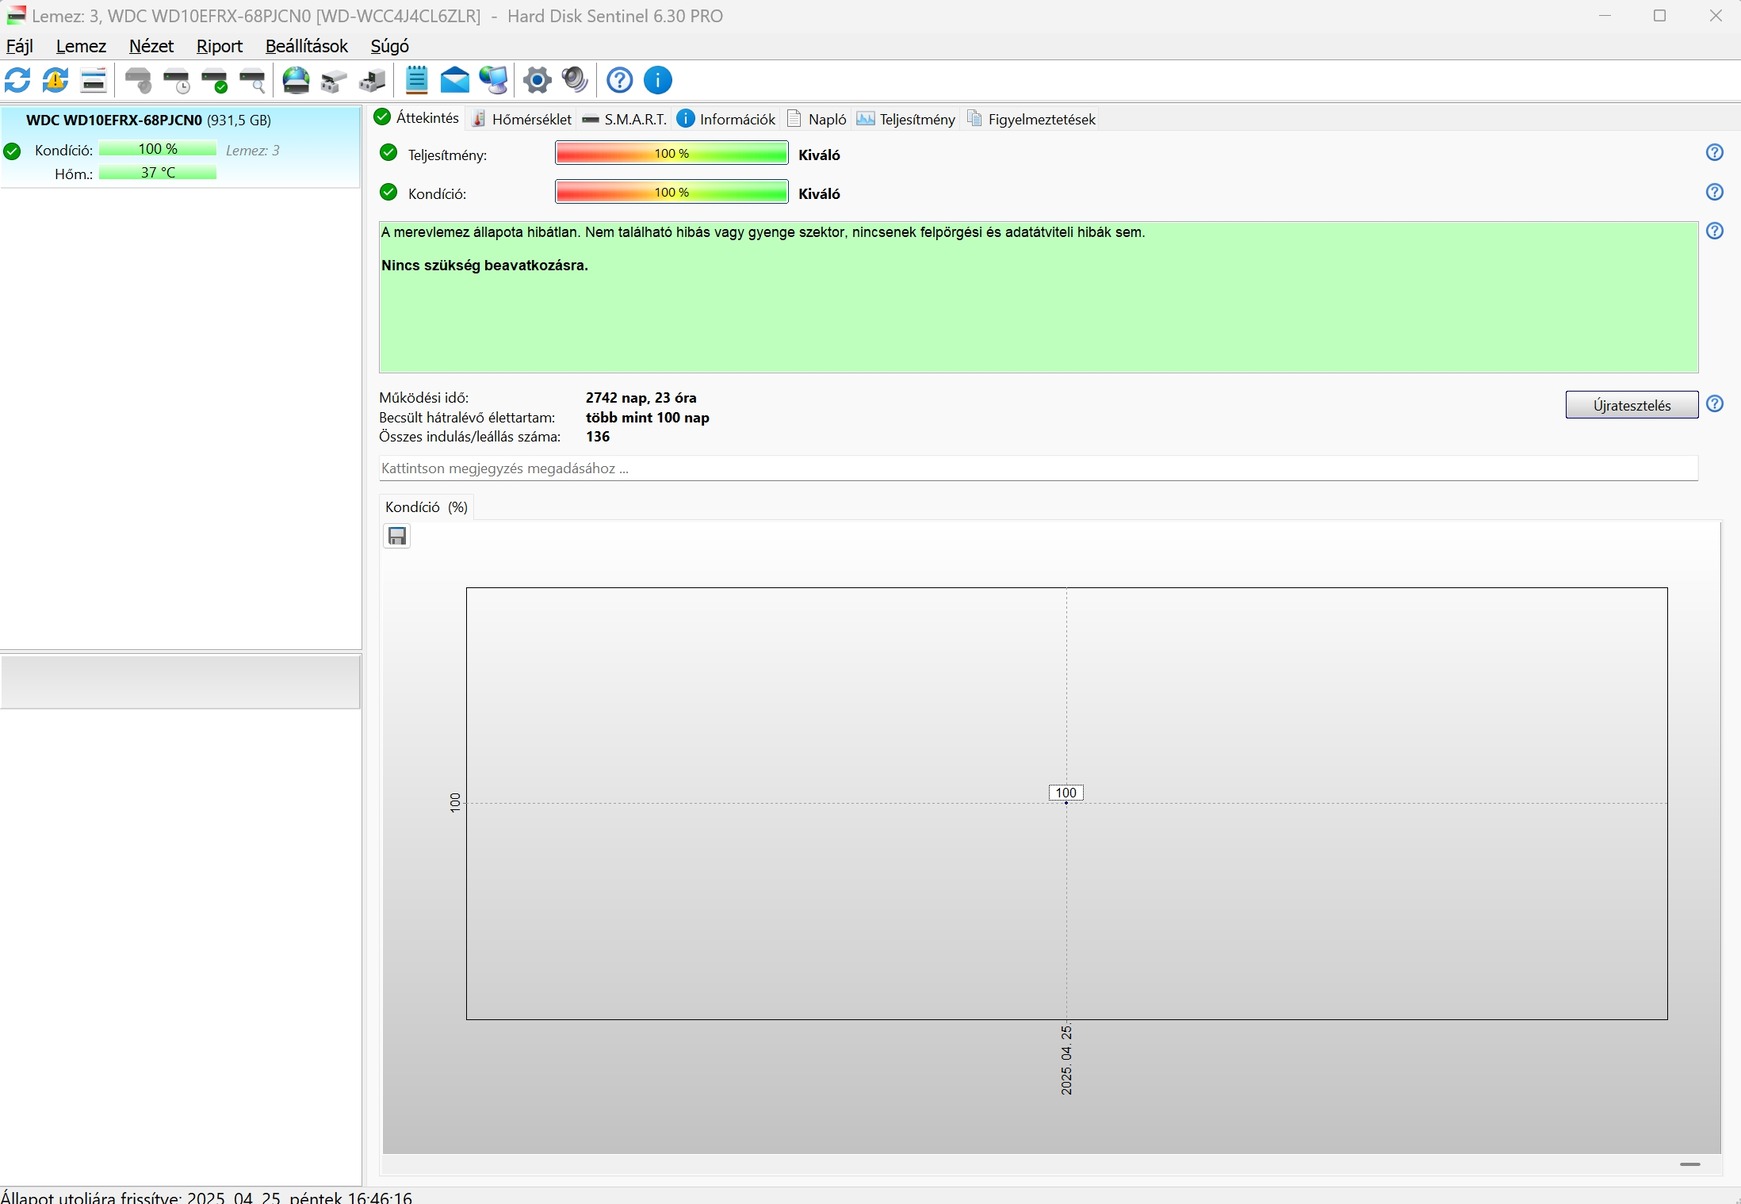Open settings with the gear icon
The height and width of the screenshot is (1204, 1741).
(x=537, y=80)
